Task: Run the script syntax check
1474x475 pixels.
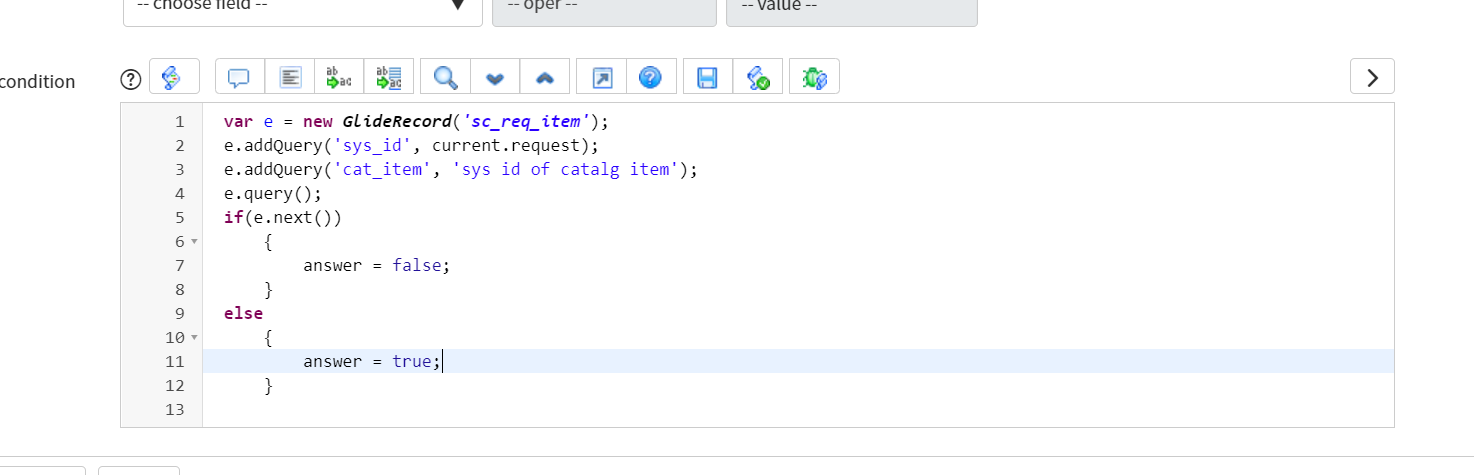Action: [x=758, y=77]
